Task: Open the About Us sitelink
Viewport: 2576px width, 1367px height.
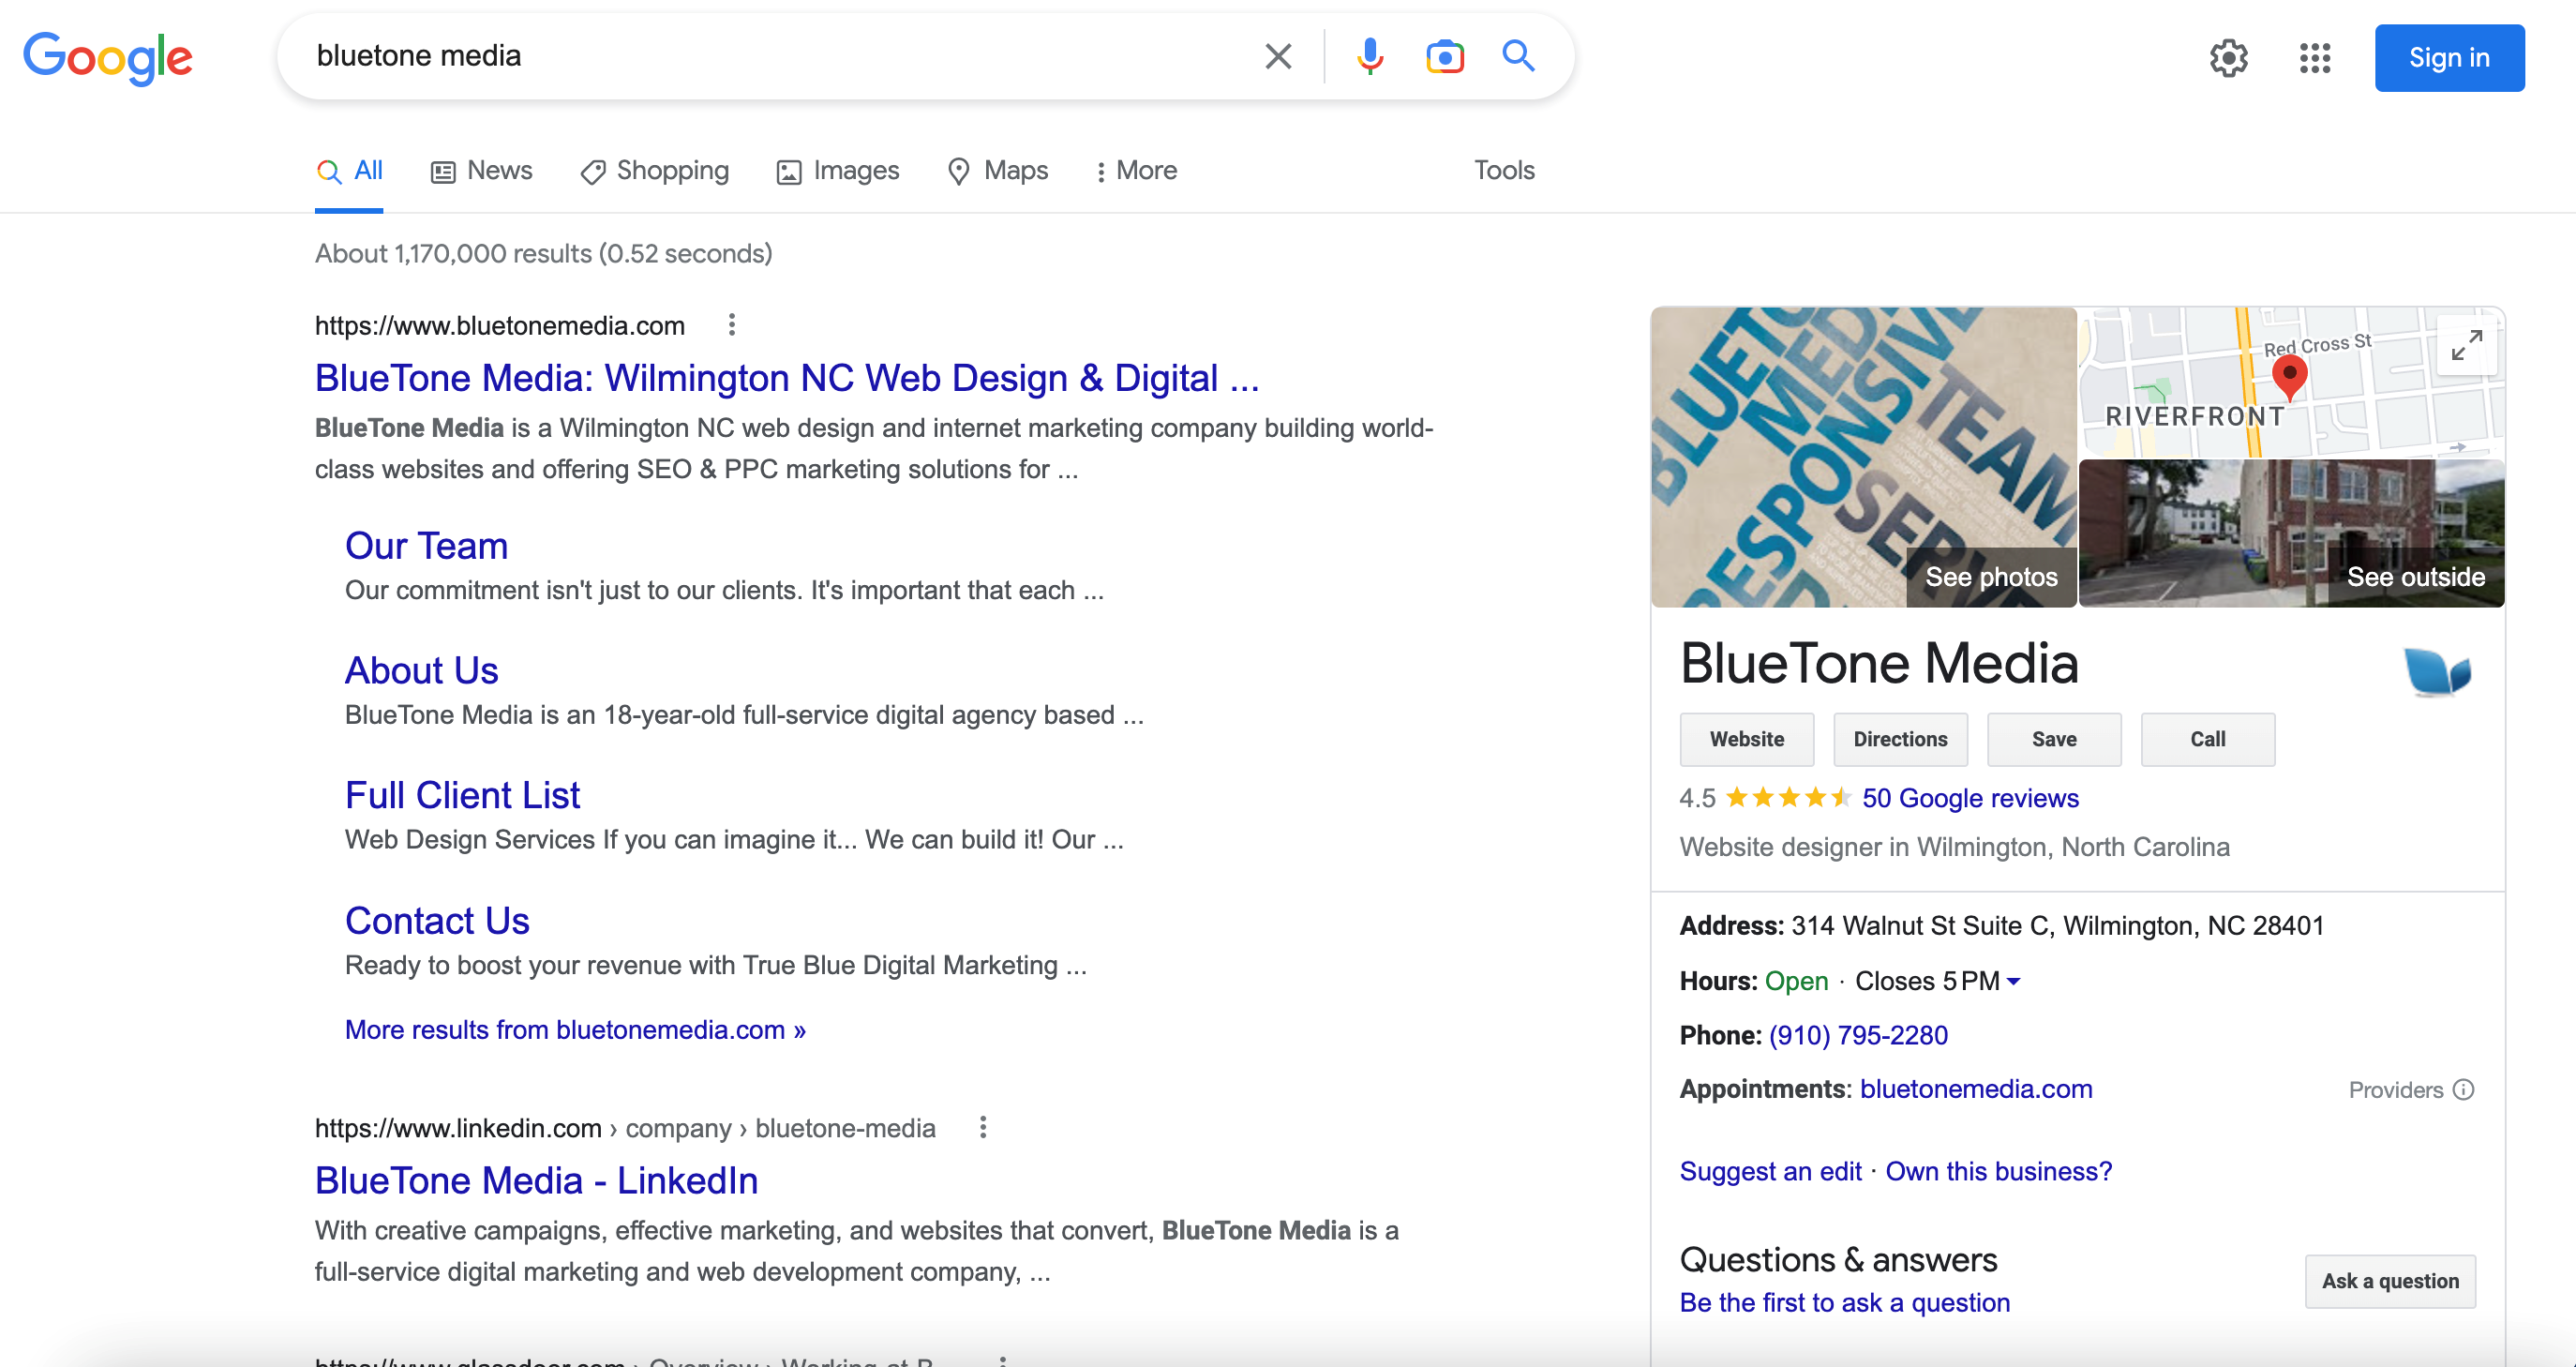Action: [422, 670]
